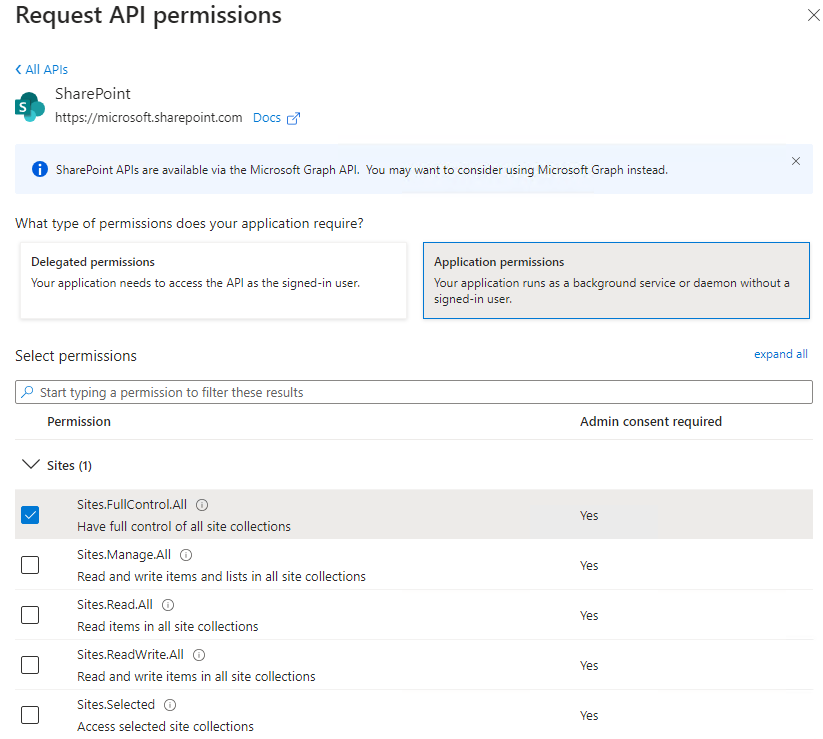Select the Sites.Selected permission name
This screenshot has height=739, width=823.
coord(116,704)
